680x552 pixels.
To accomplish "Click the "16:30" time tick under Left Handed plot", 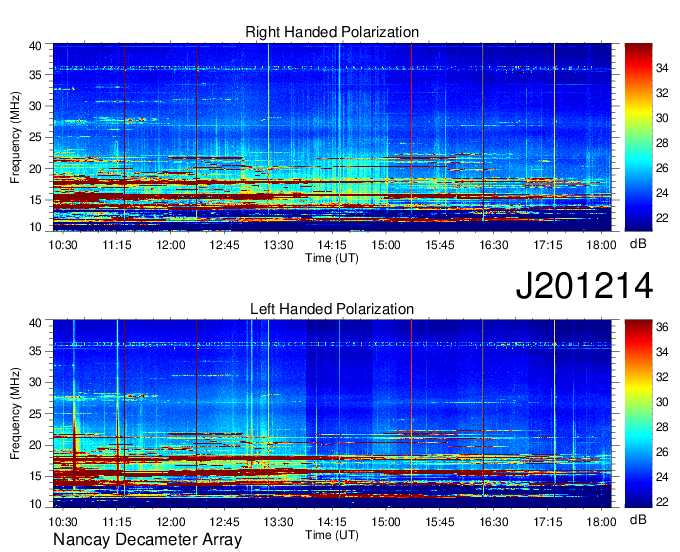I will 494,522.
